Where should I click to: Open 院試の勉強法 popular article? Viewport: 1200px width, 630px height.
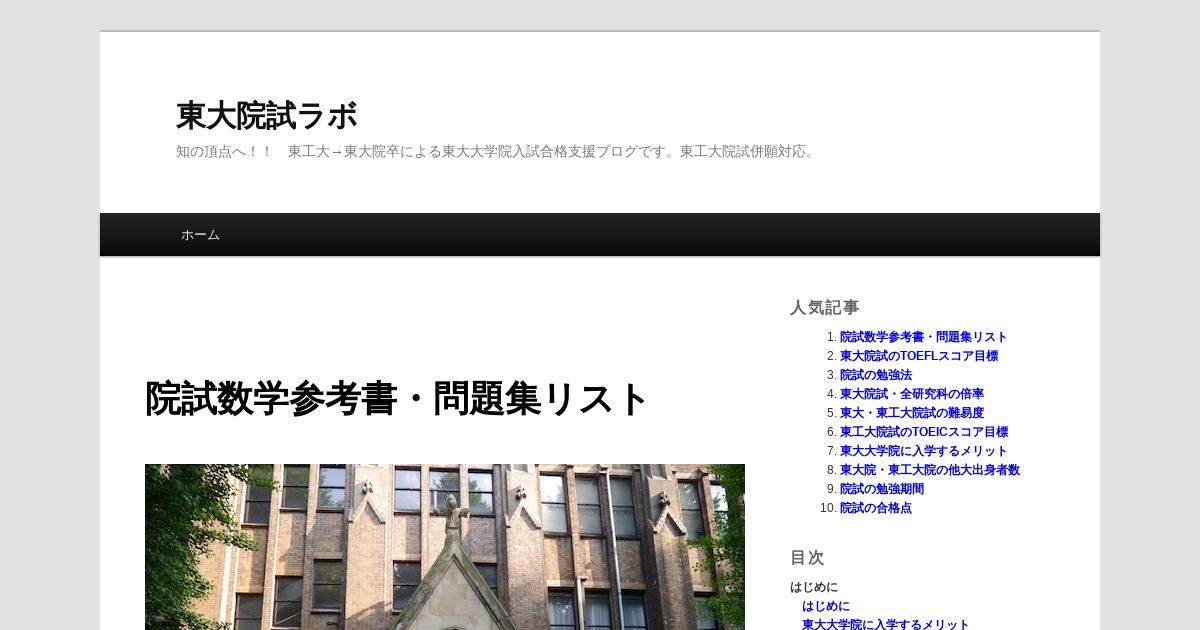pyautogui.click(x=876, y=375)
